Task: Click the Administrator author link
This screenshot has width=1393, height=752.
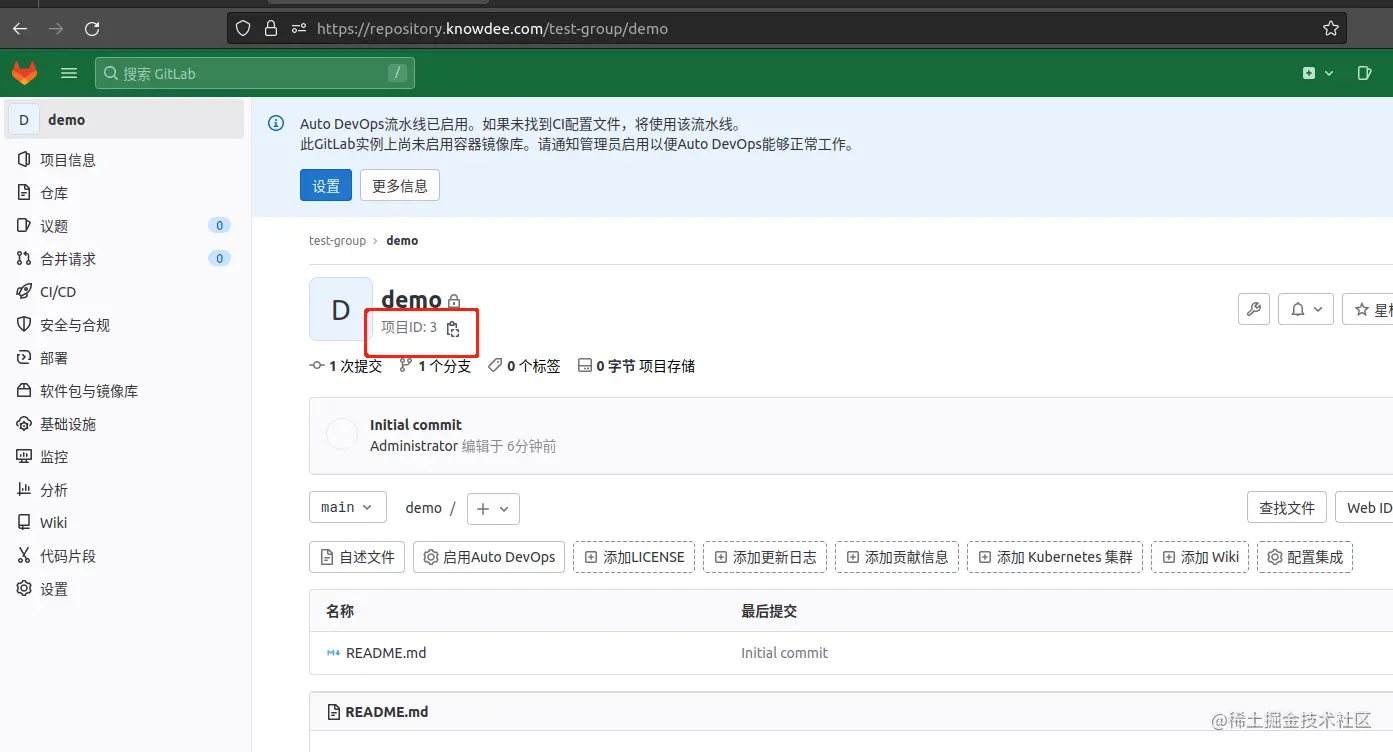Action: pos(414,446)
